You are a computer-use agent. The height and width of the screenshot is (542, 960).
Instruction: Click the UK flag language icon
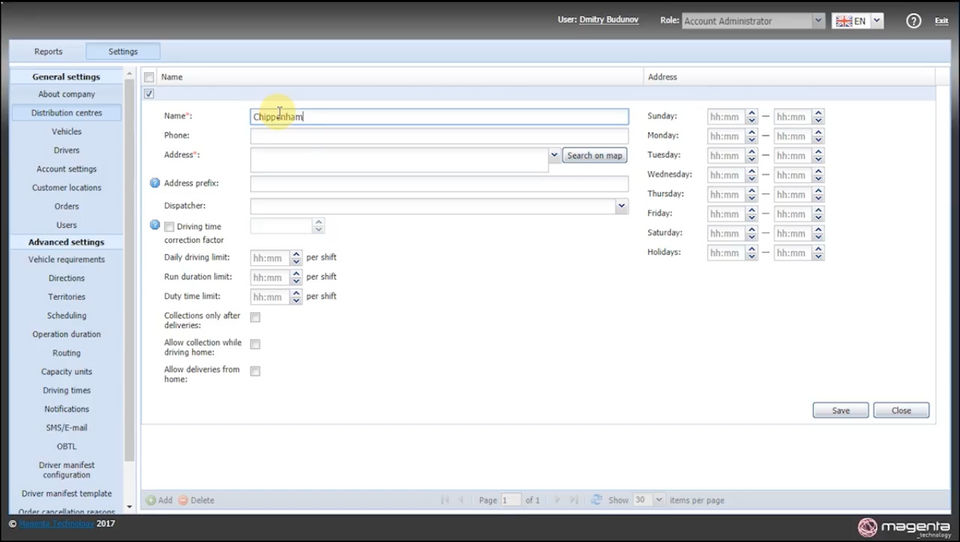click(x=844, y=21)
